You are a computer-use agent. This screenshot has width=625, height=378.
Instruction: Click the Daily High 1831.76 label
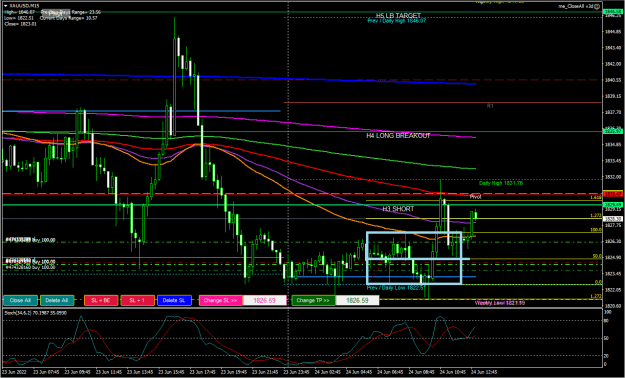pyautogui.click(x=501, y=183)
